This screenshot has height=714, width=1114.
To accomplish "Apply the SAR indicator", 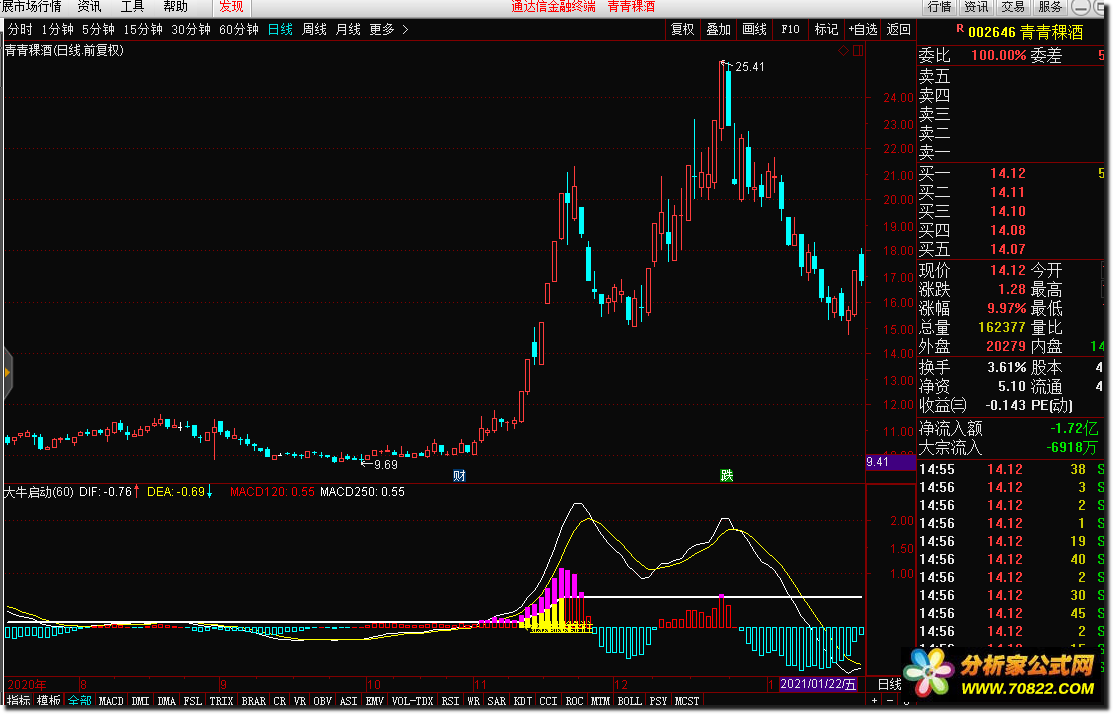I will [497, 701].
